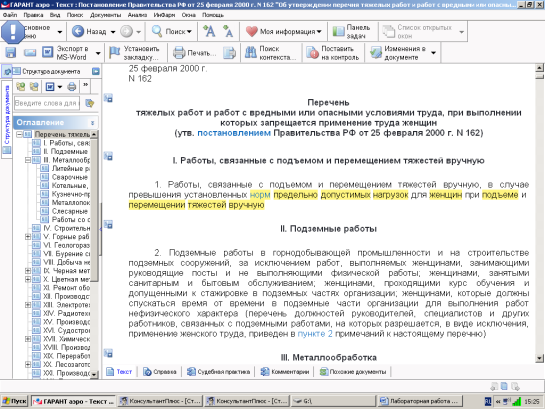Viewport: 545px width, 409px height.
Task: Click the Печать printer button
Action: click(195, 53)
